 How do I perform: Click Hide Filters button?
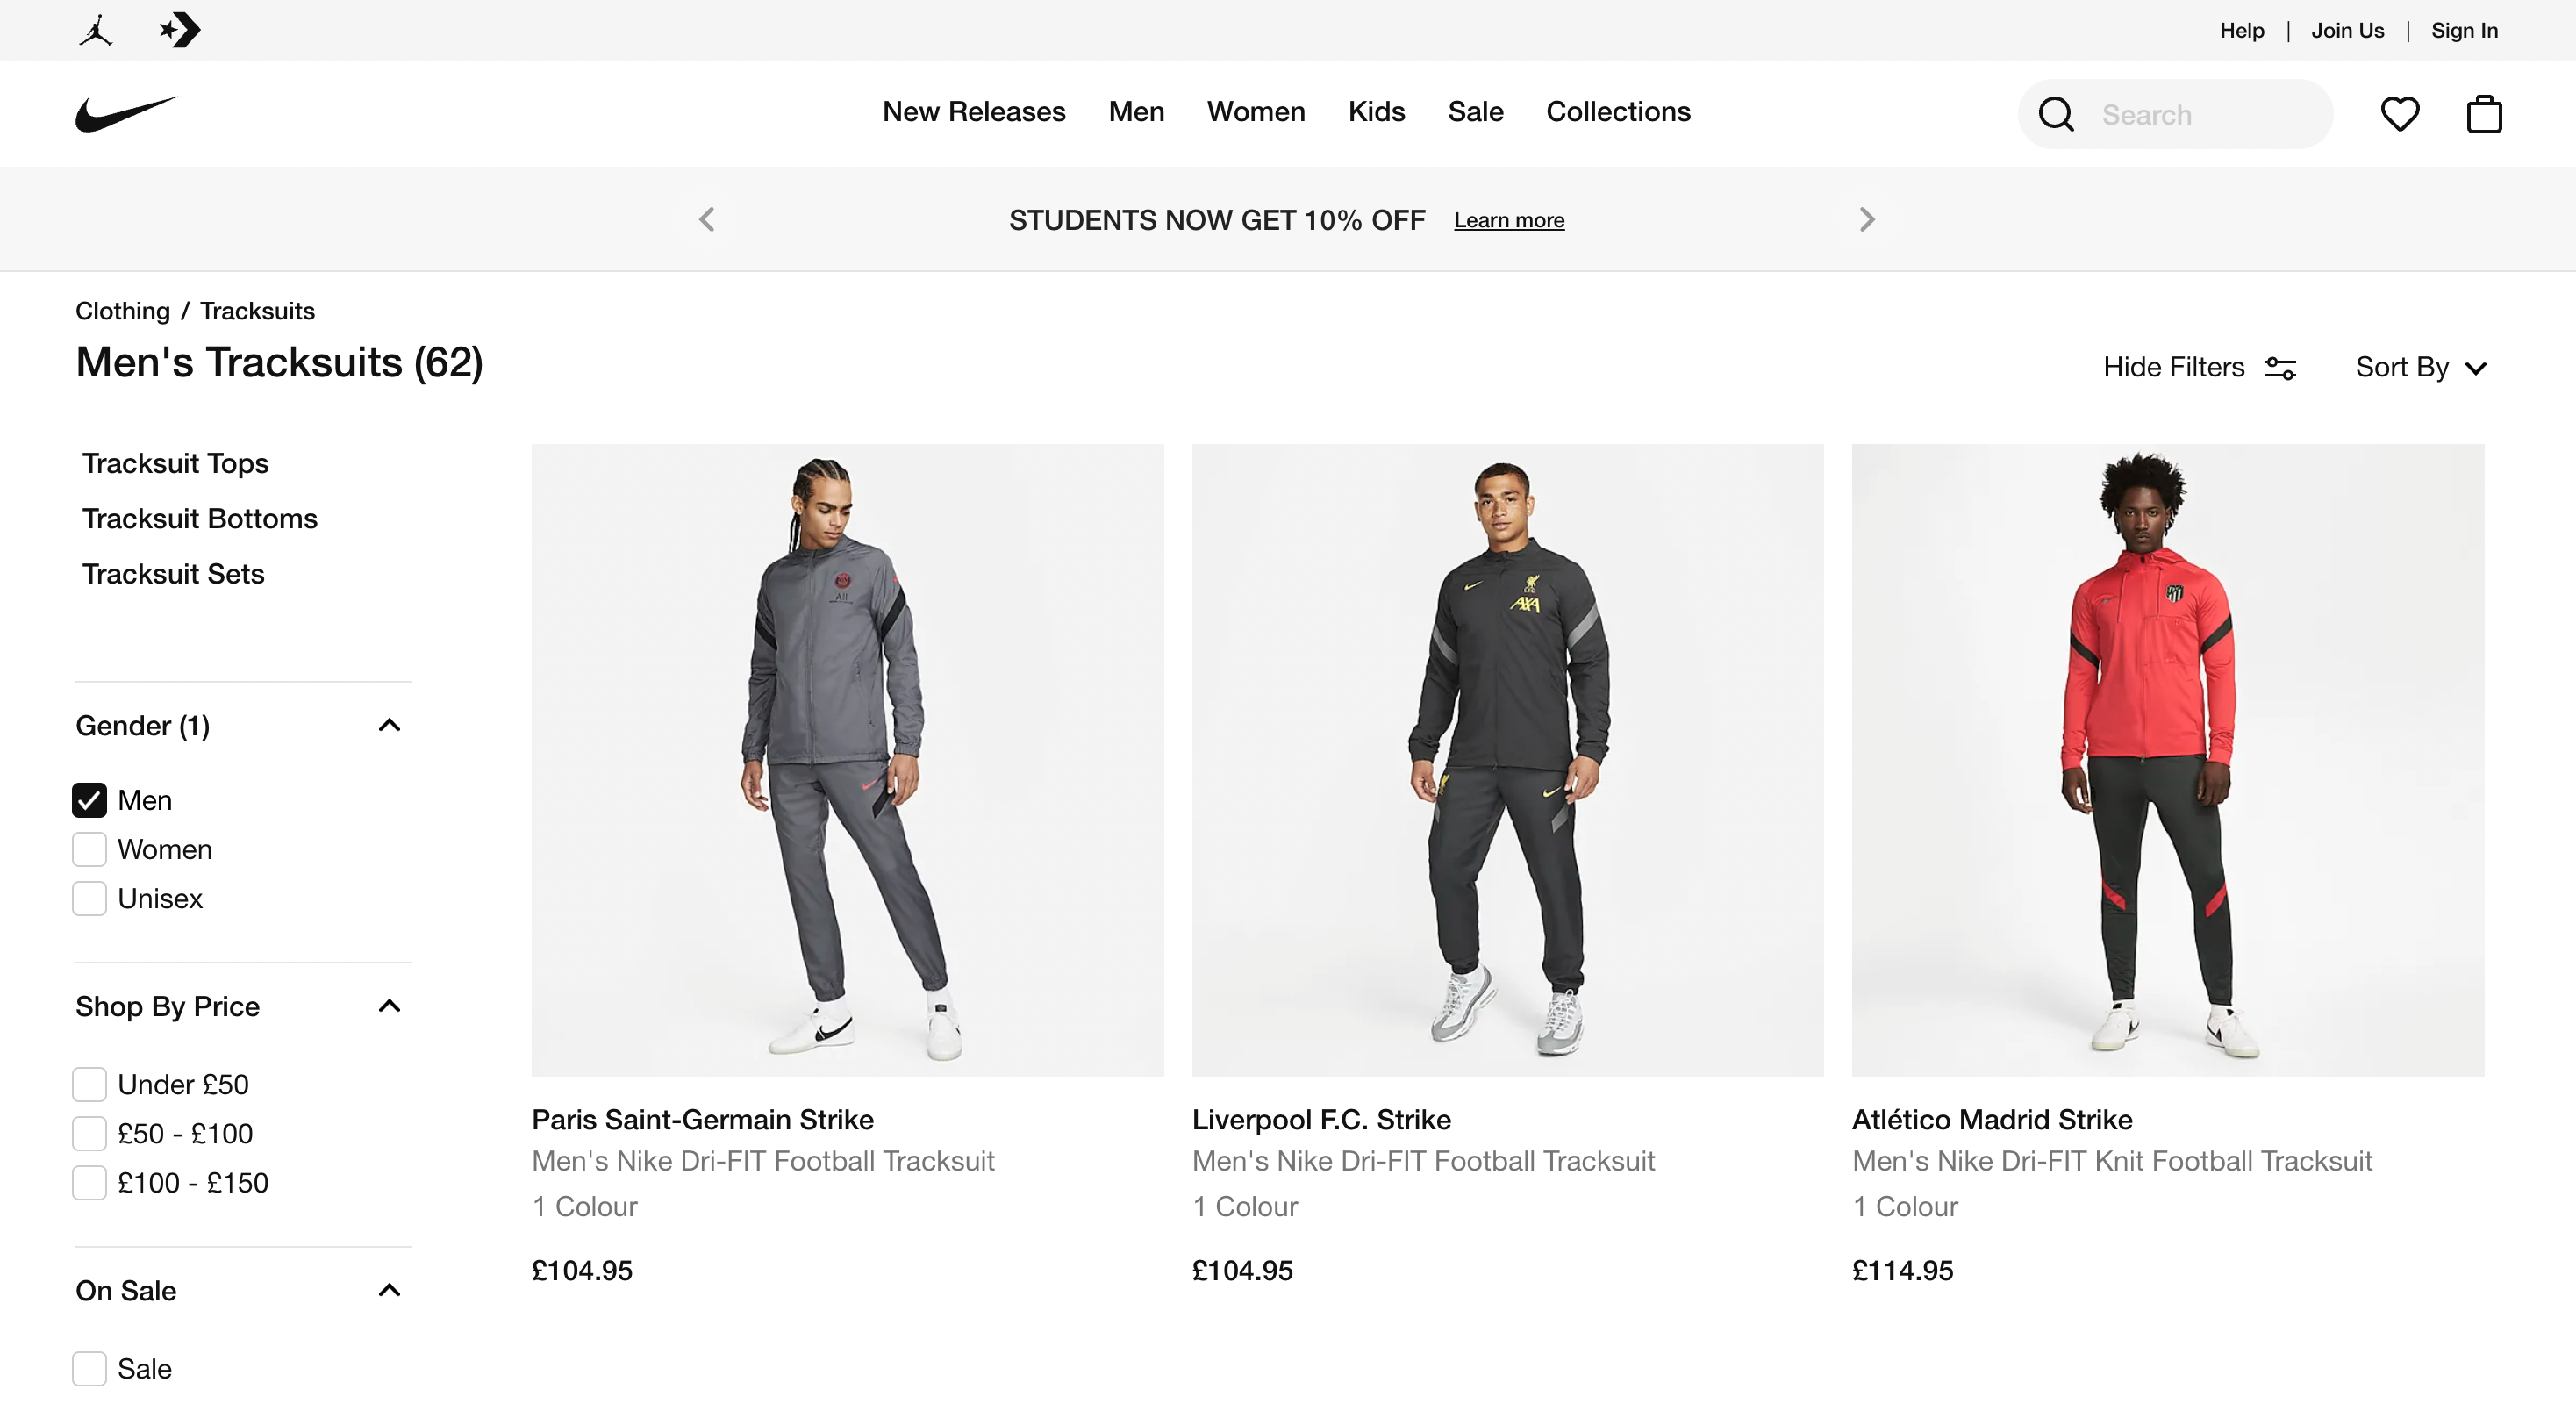click(2199, 367)
